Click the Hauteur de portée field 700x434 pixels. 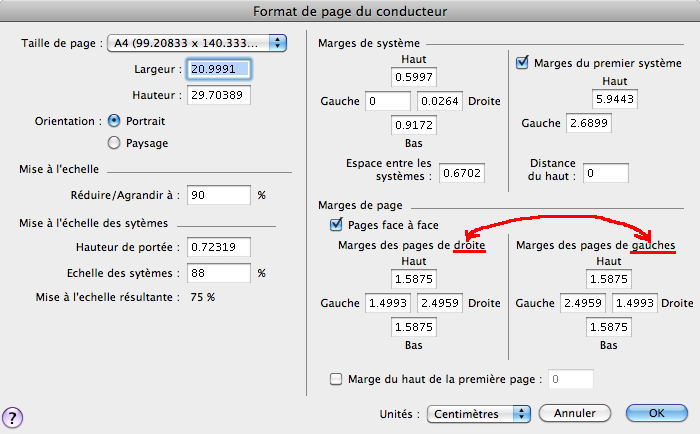[x=218, y=246]
